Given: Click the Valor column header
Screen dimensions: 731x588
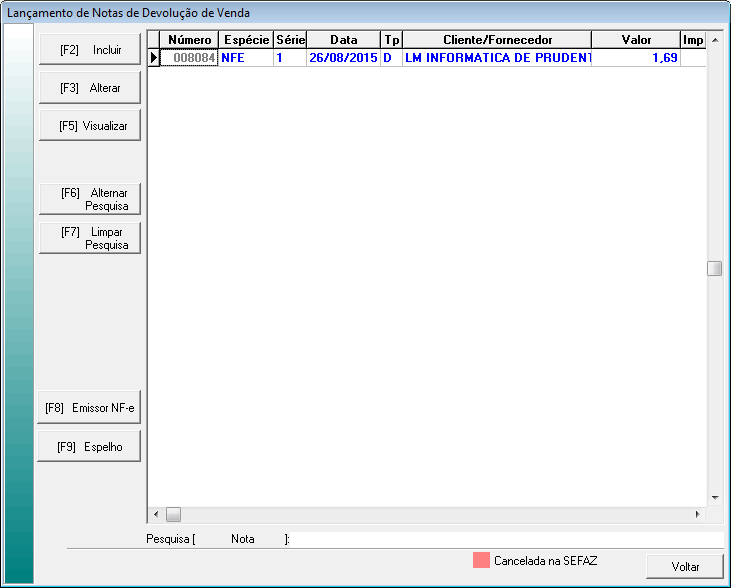Looking at the screenshot, I should point(635,40).
